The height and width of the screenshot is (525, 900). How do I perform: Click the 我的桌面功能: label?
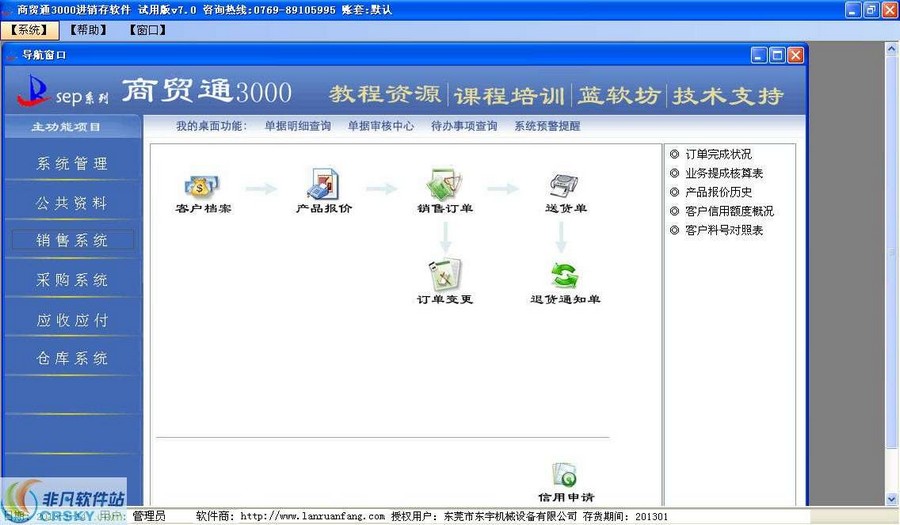click(211, 126)
